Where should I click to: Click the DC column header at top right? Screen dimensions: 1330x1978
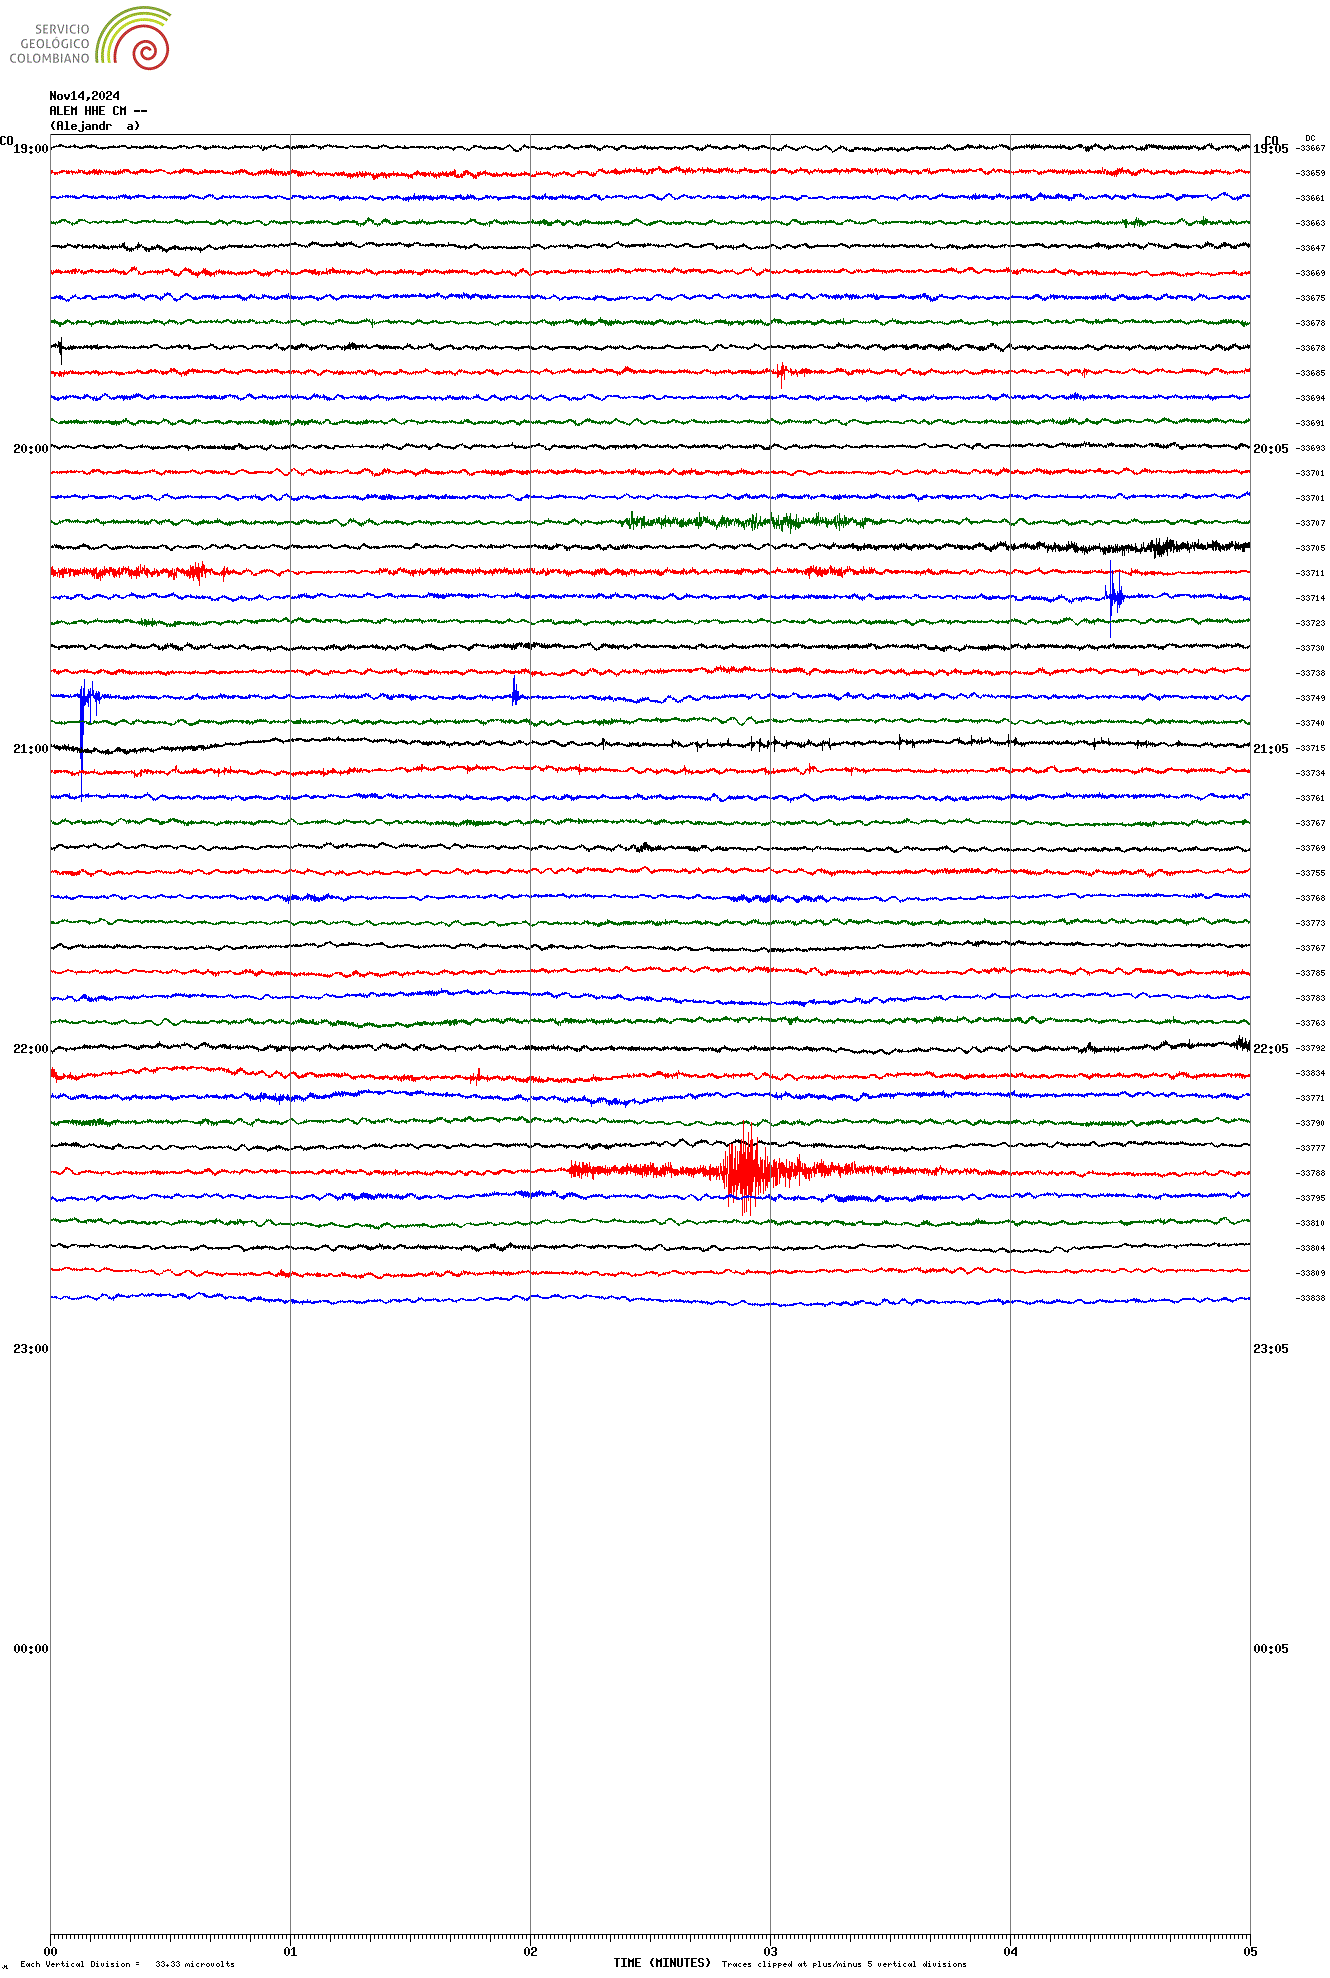[1310, 138]
